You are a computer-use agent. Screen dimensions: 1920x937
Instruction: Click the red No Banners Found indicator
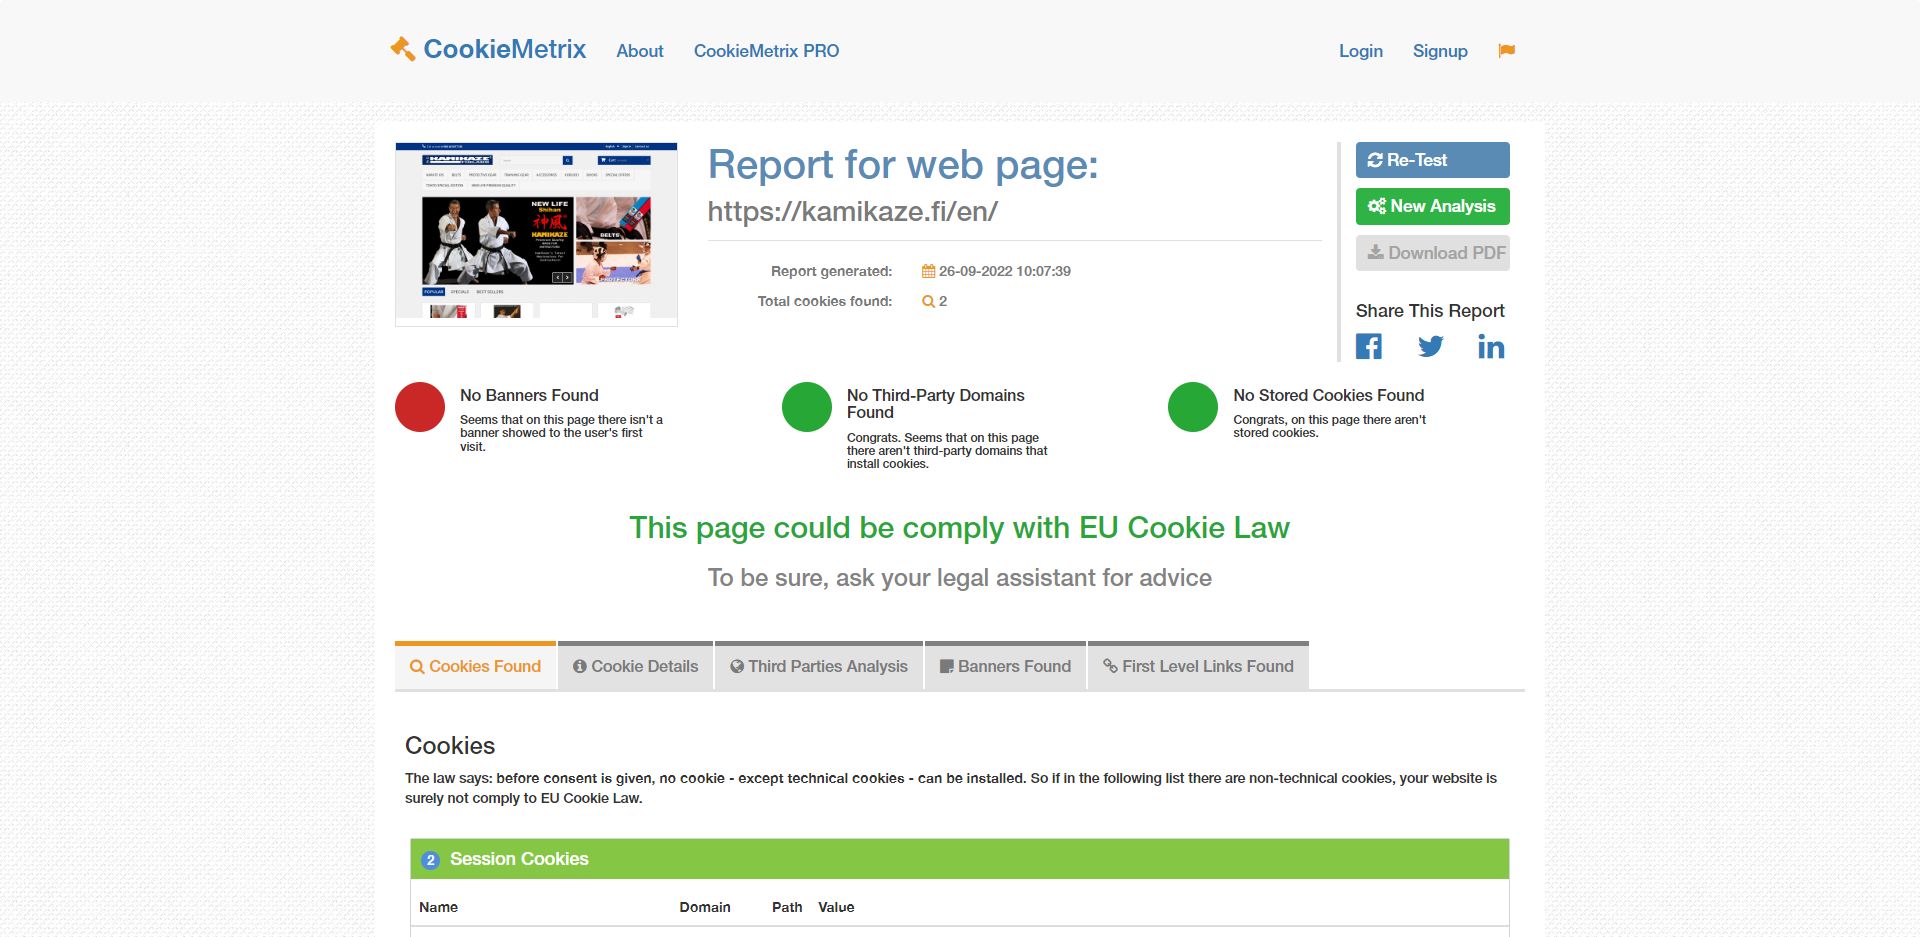pos(420,407)
